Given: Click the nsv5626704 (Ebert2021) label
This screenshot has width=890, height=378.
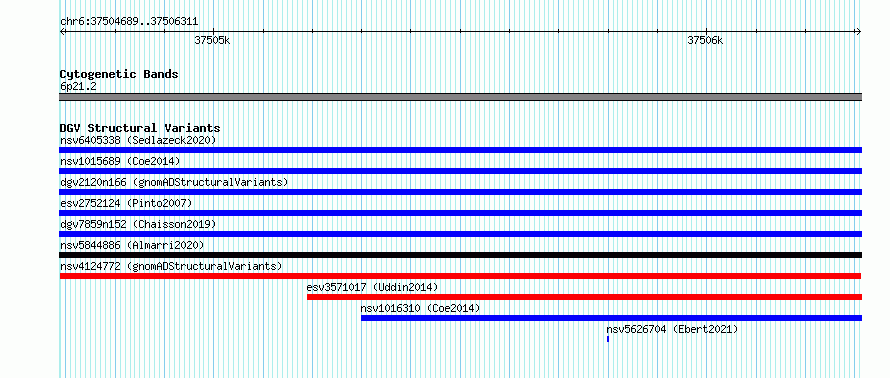Looking at the screenshot, I should tap(672, 329).
